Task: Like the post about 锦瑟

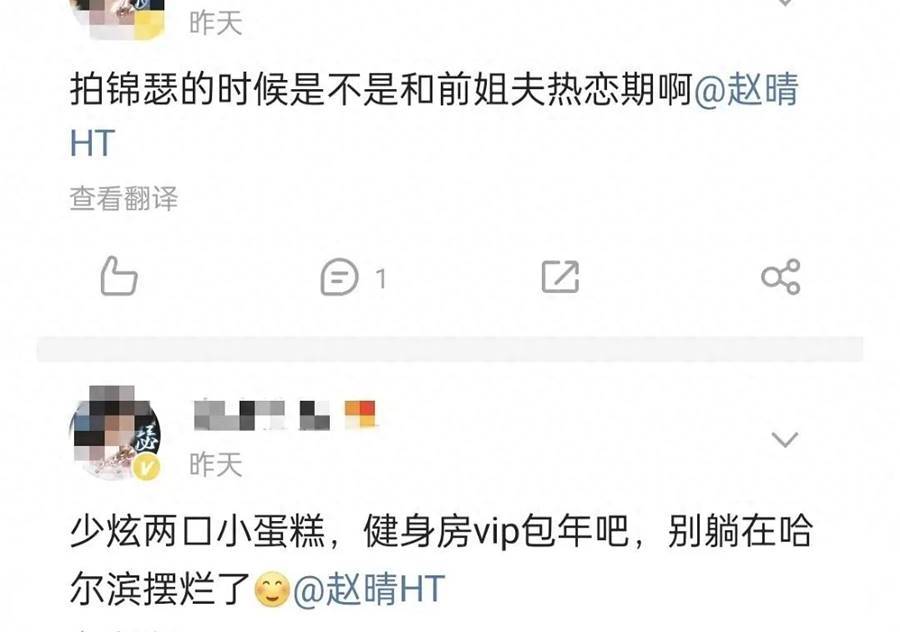Action: (x=119, y=277)
